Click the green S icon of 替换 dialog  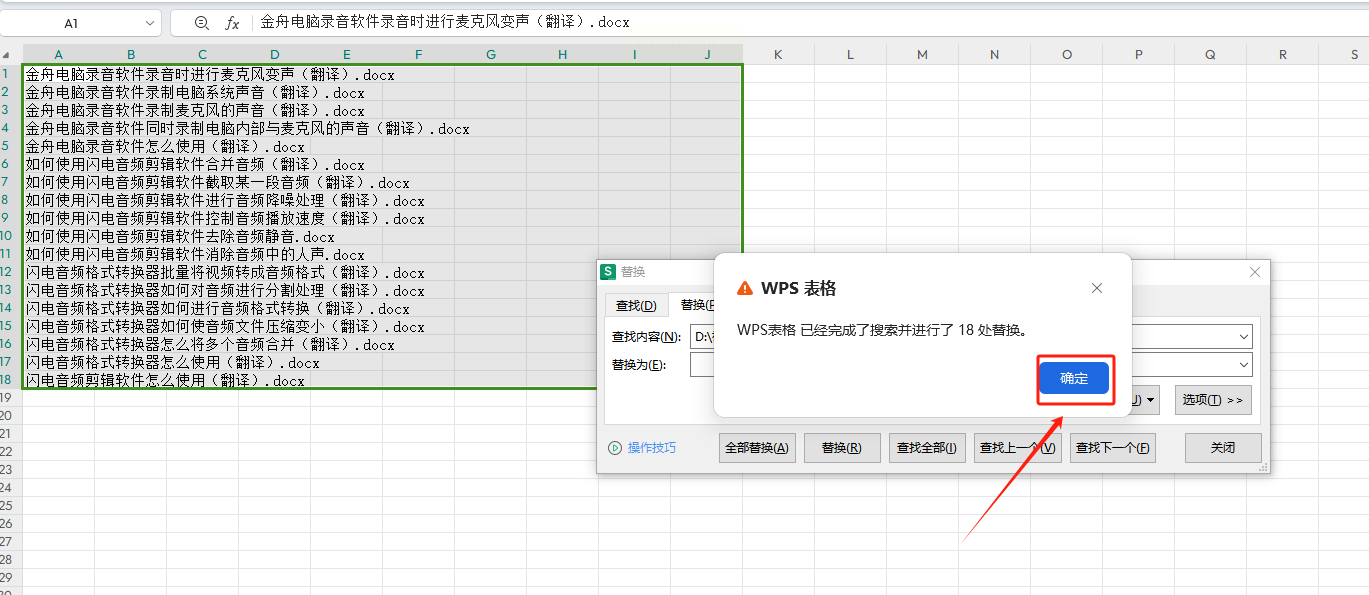coord(607,272)
